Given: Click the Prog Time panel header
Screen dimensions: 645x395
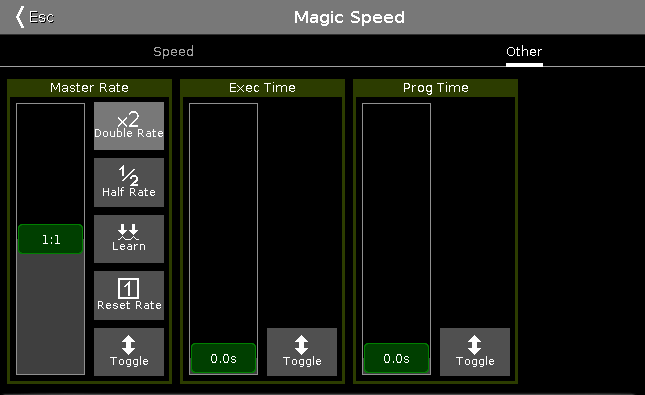Looking at the screenshot, I should pos(435,88).
